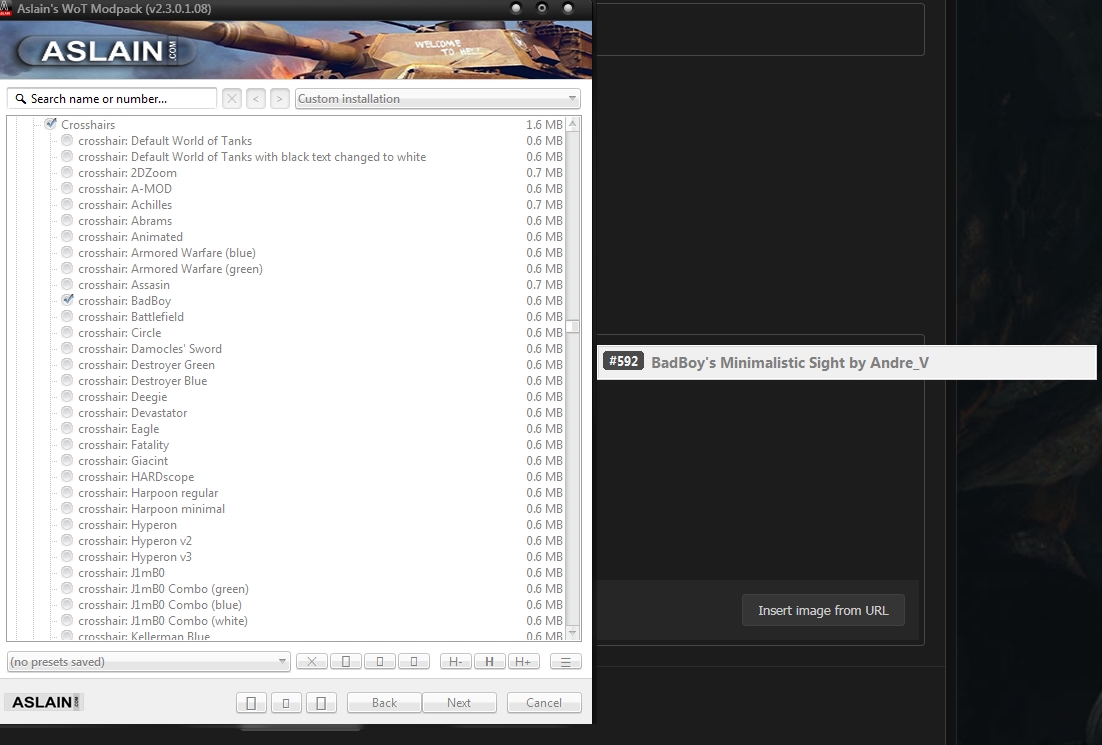Click the ASLAIN logo in the top banner

108,51
